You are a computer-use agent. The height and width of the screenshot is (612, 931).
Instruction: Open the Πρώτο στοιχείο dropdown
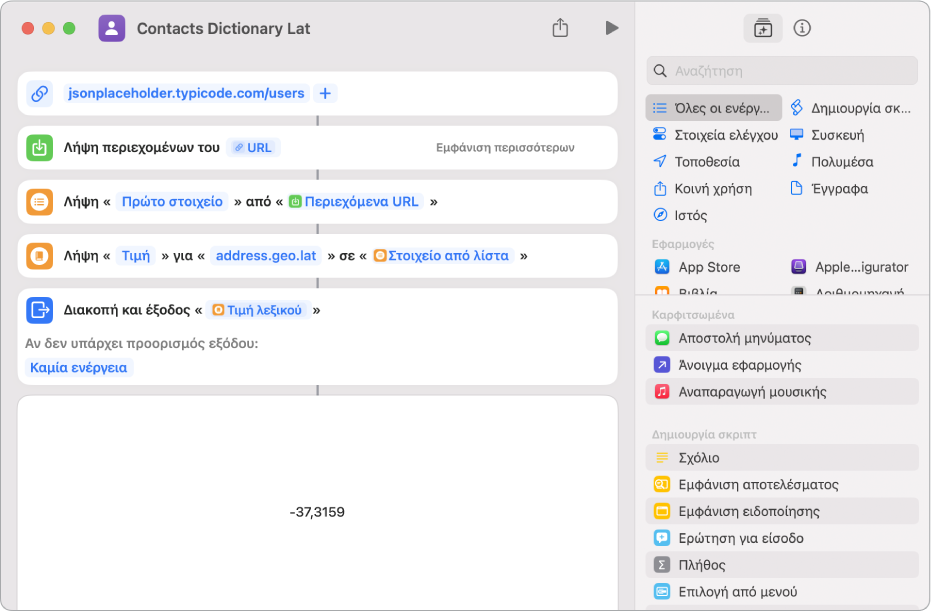tap(172, 202)
